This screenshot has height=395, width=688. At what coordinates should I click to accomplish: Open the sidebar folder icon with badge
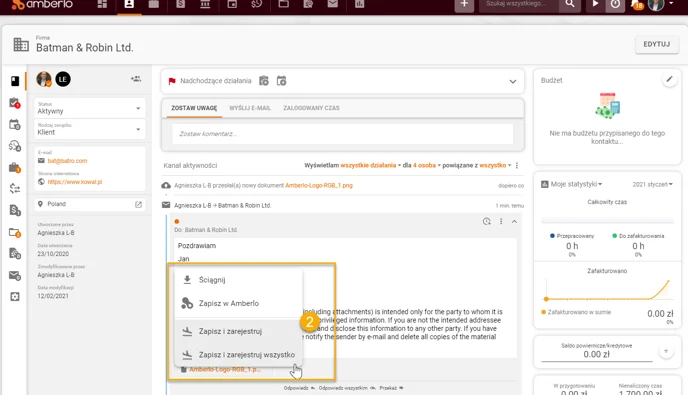15,232
